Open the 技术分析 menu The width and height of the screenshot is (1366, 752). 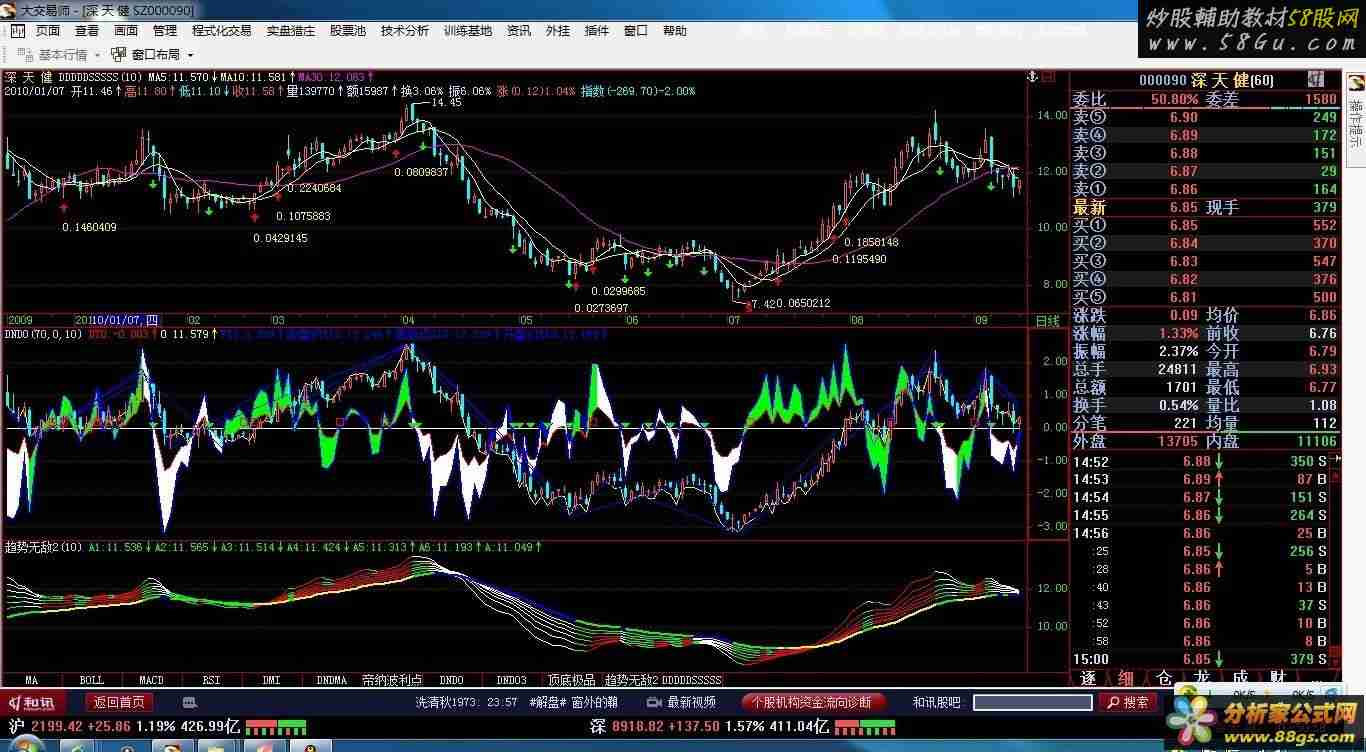(x=405, y=31)
